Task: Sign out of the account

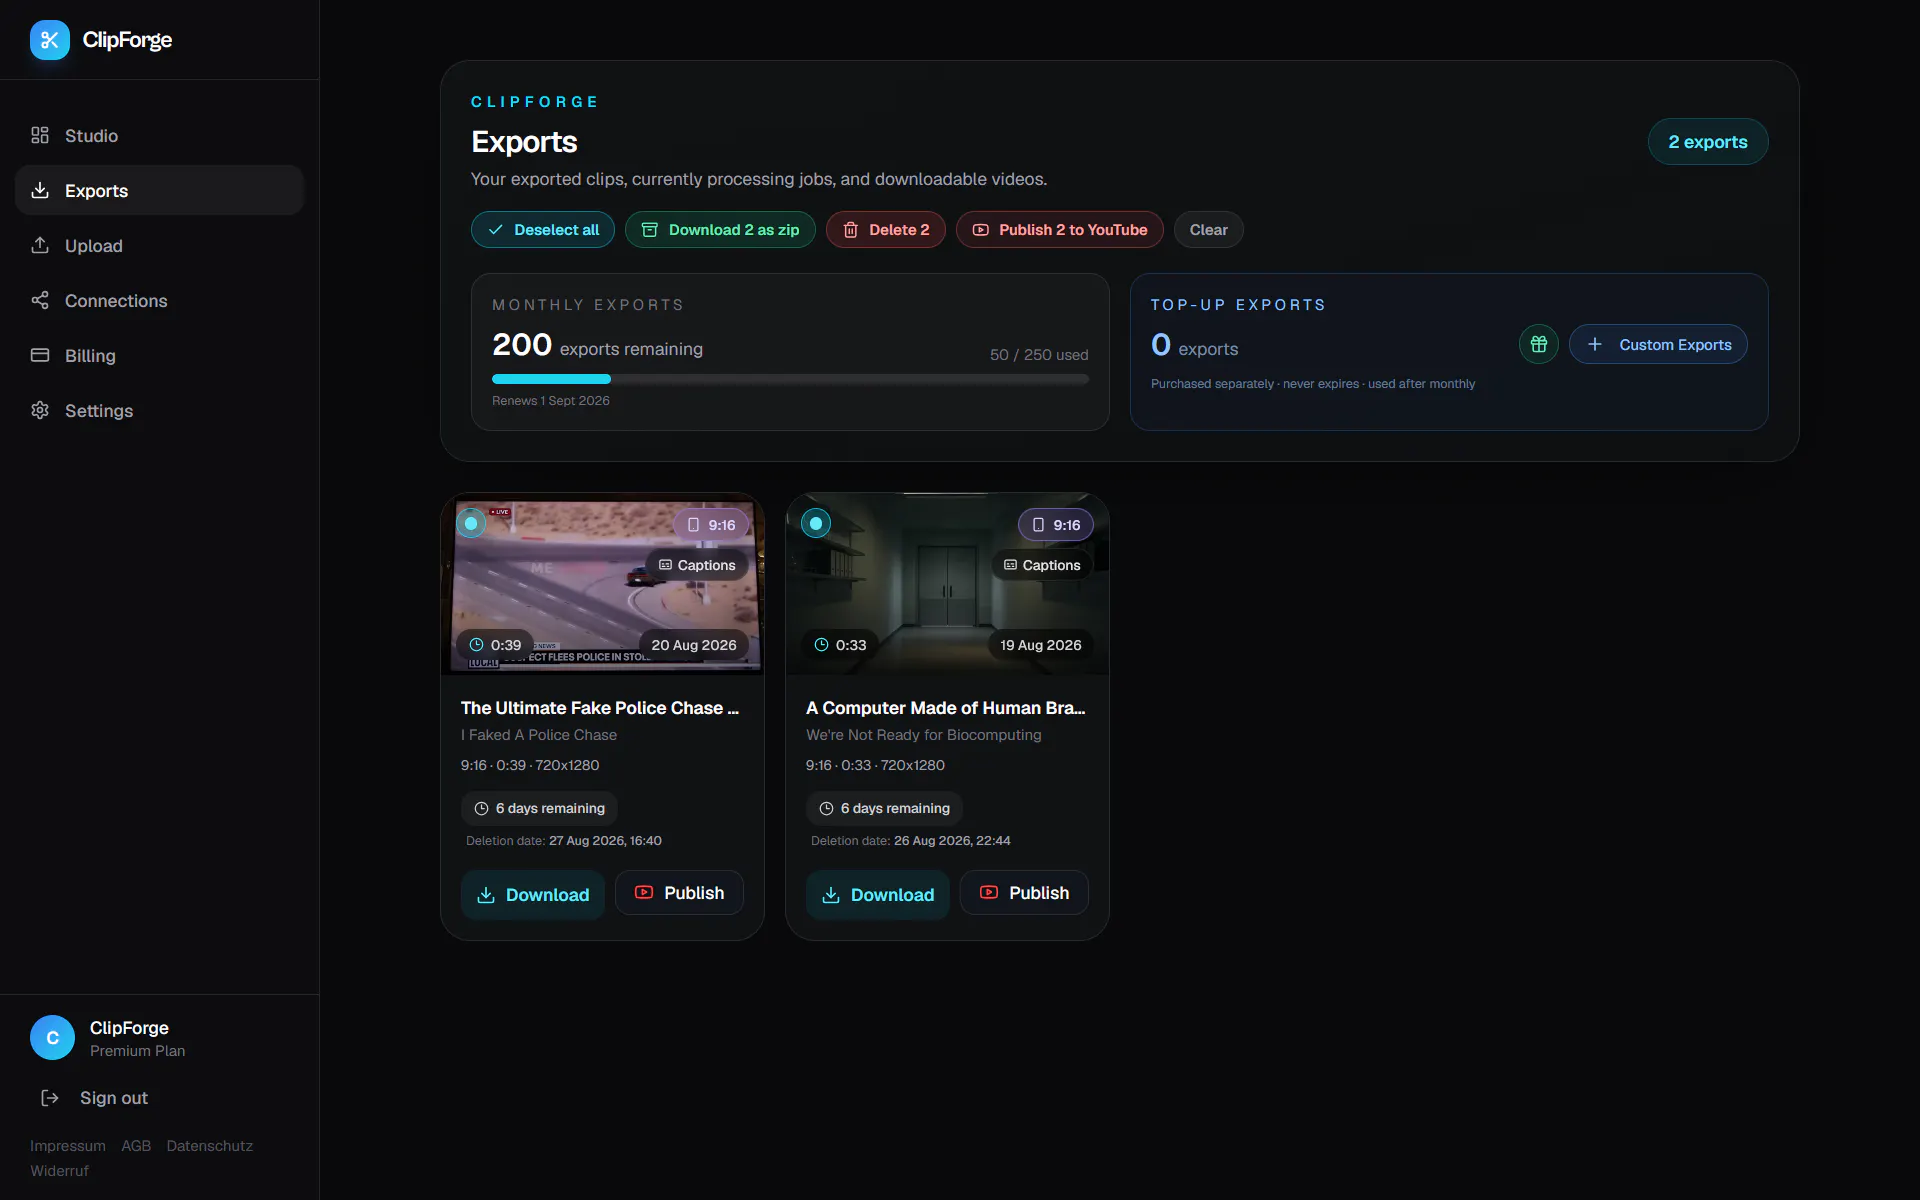Action: tap(94, 1098)
